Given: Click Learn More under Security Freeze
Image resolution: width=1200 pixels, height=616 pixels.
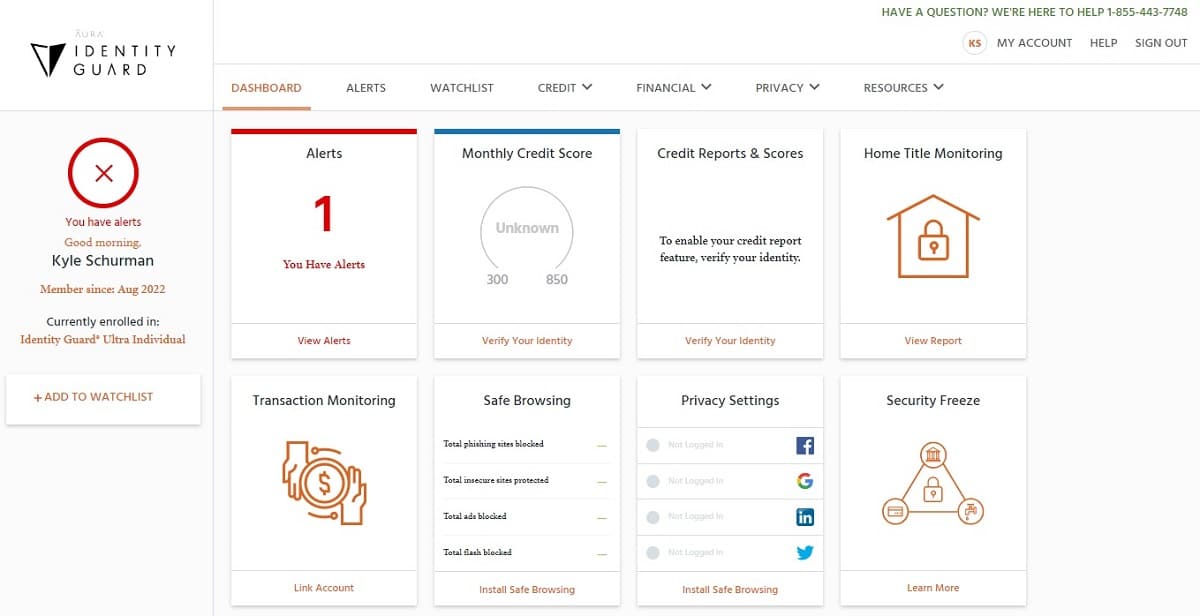Looking at the screenshot, I should [933, 588].
